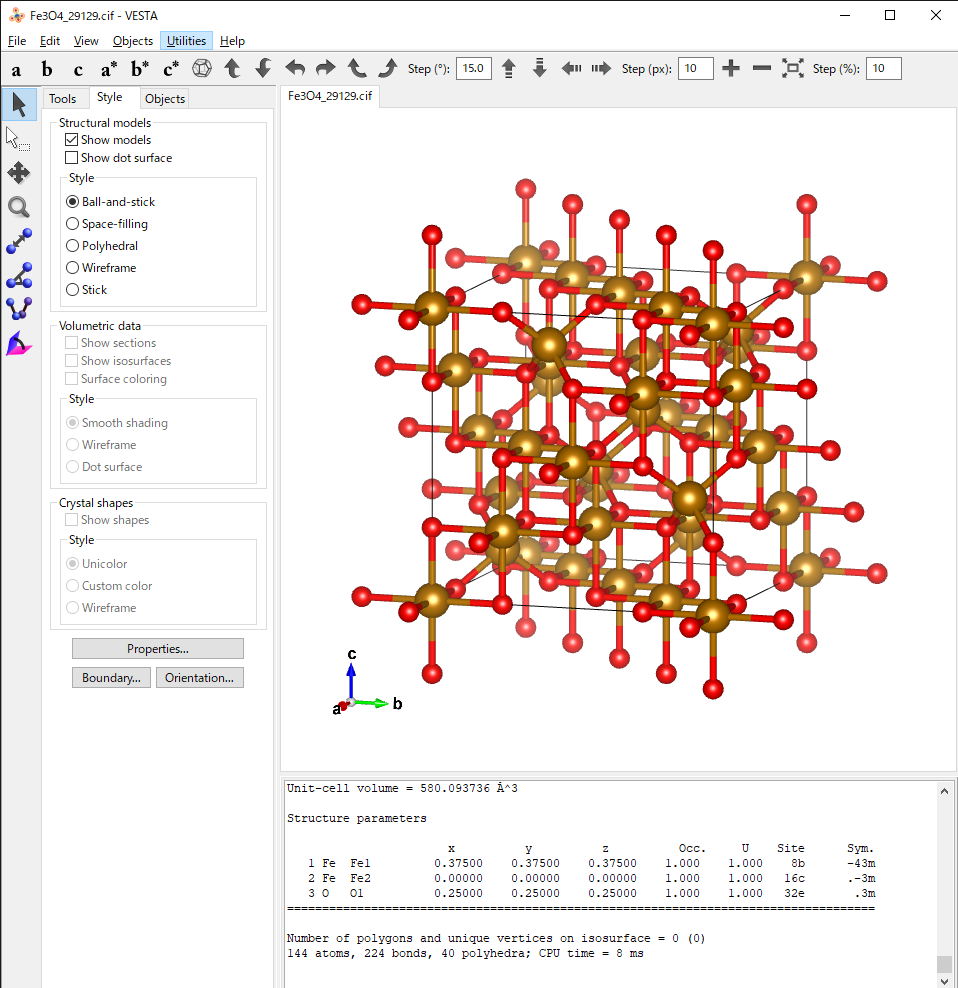This screenshot has height=988, width=958.
Task: Pick the Interfacial angle tool
Action: coord(19,344)
